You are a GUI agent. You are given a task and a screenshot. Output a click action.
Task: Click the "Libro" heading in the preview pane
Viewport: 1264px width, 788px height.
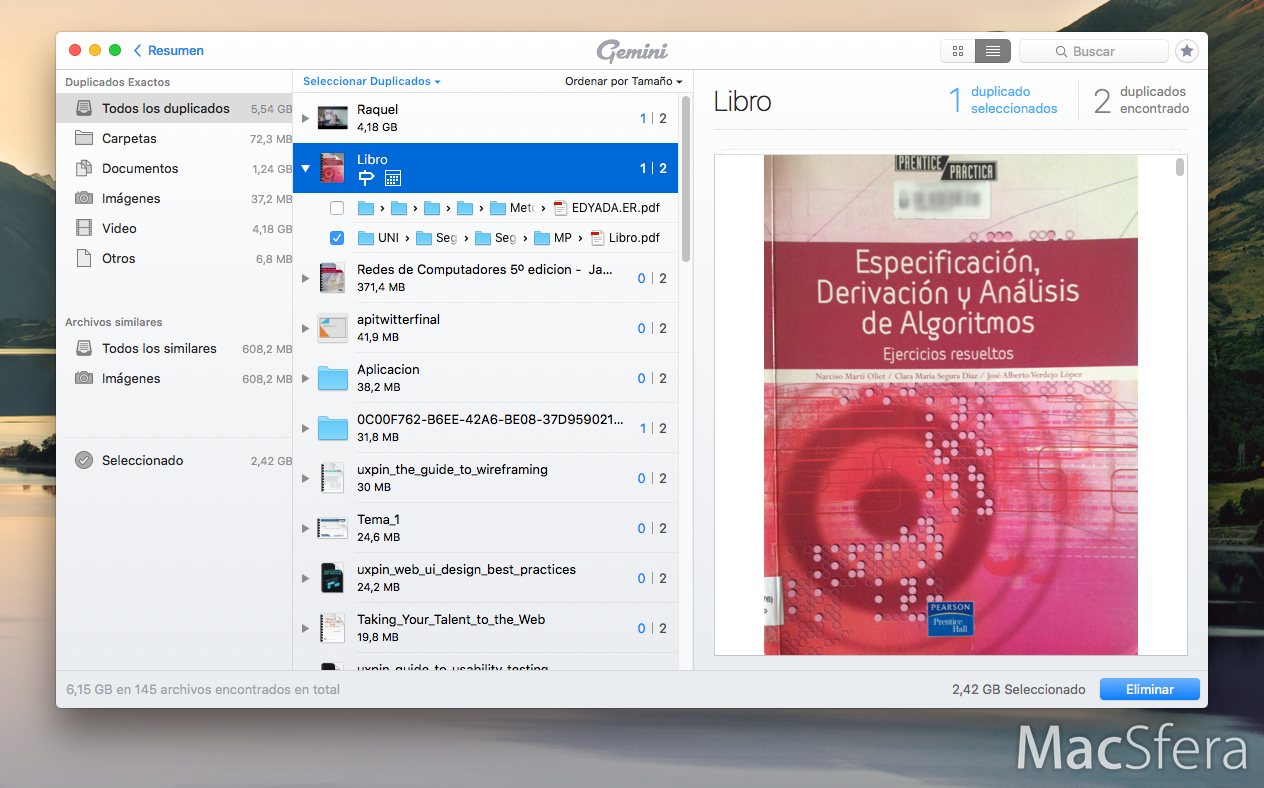coord(742,101)
